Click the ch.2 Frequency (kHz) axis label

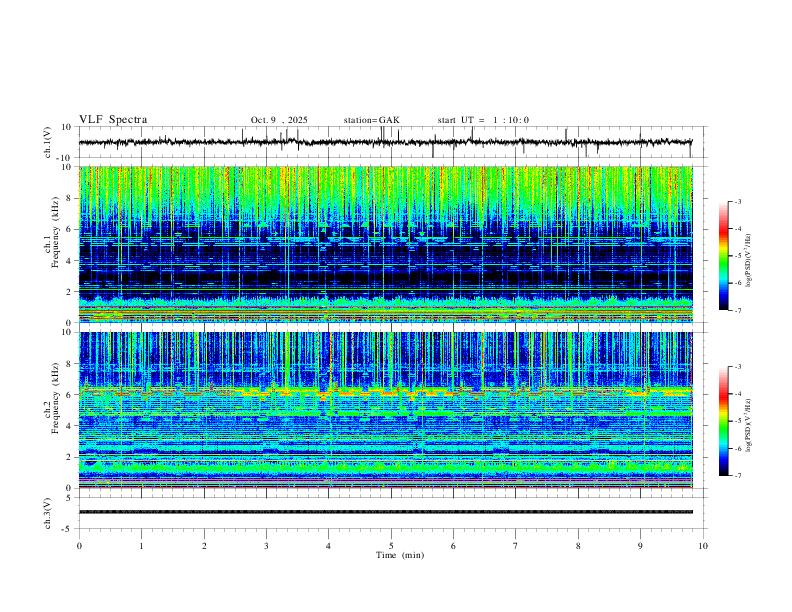pos(53,398)
